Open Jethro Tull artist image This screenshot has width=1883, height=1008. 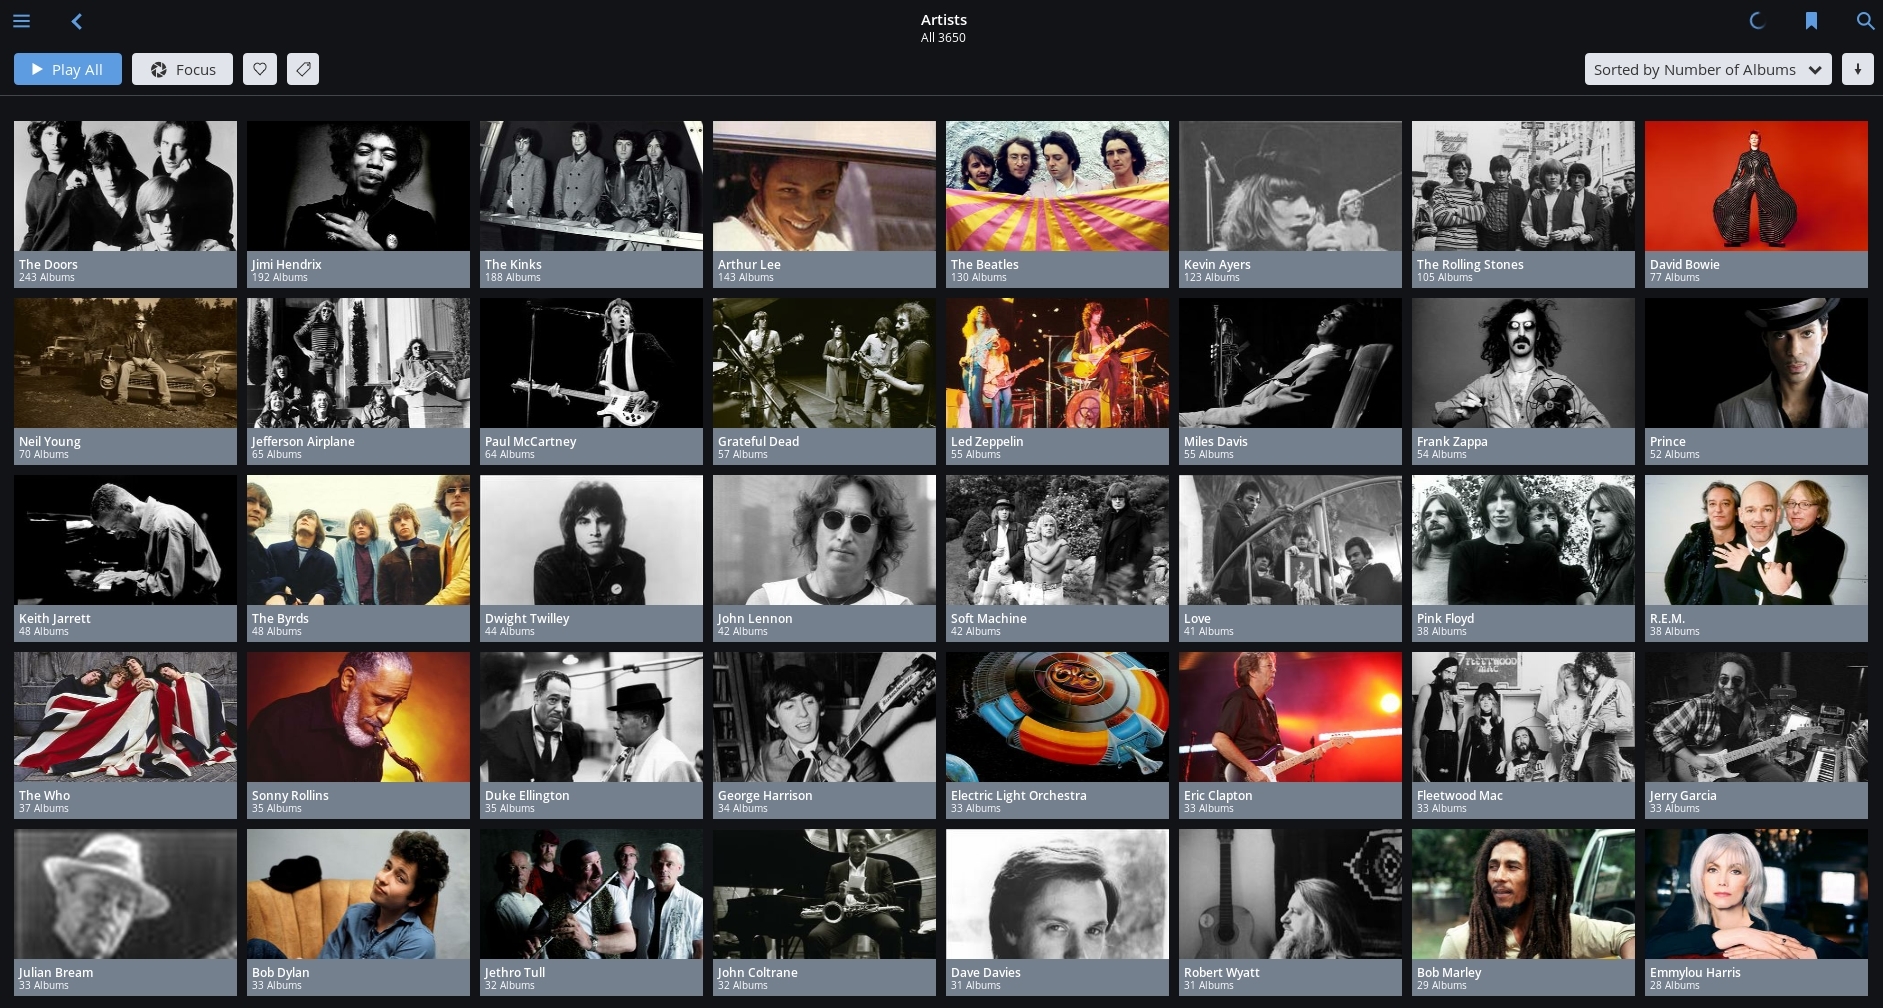[591, 894]
